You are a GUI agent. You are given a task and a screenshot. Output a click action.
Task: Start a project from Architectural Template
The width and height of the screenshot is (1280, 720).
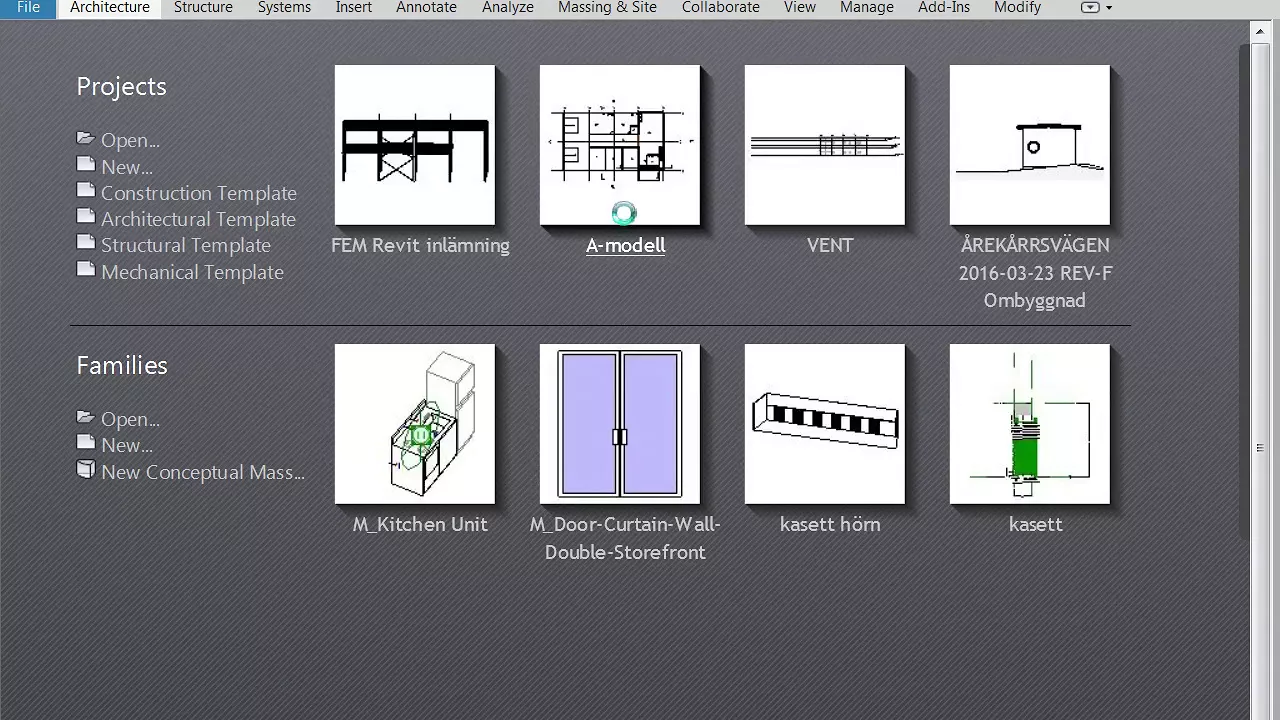coord(198,219)
